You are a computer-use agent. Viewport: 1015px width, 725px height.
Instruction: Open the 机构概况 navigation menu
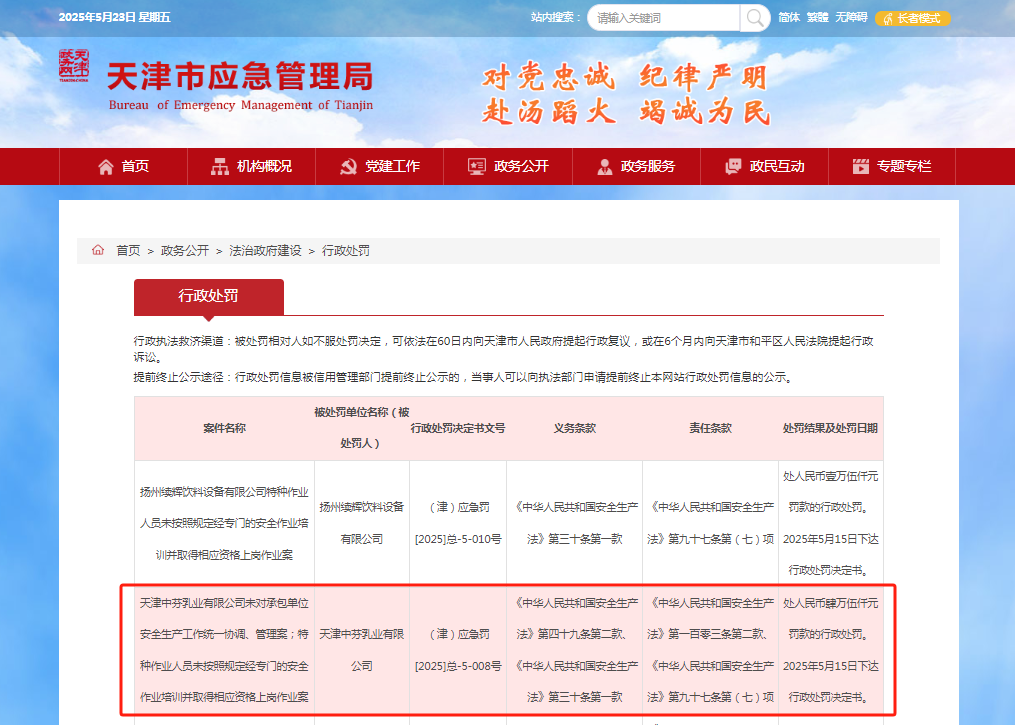coord(251,166)
